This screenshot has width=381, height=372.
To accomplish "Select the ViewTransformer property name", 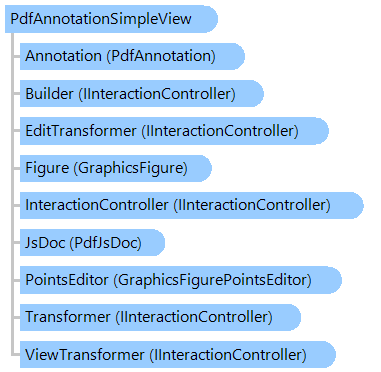I will coord(85,354).
